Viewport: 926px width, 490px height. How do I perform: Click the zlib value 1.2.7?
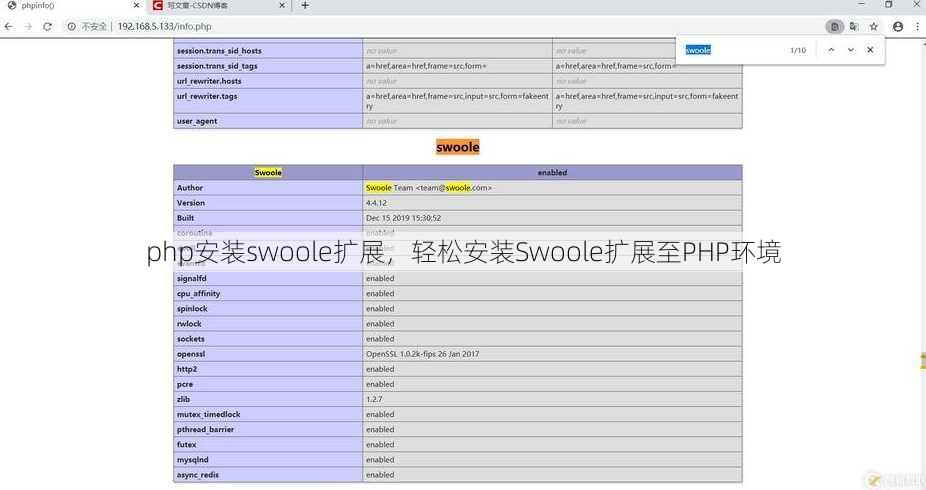point(374,400)
